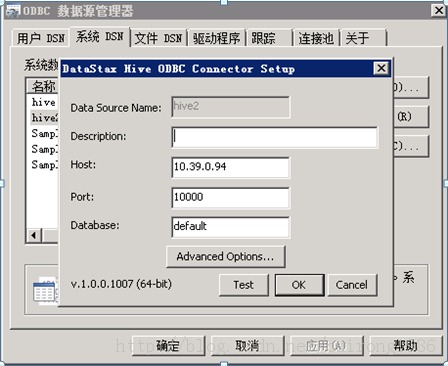Click 确定 in the ODBC administrator window

[168, 346]
